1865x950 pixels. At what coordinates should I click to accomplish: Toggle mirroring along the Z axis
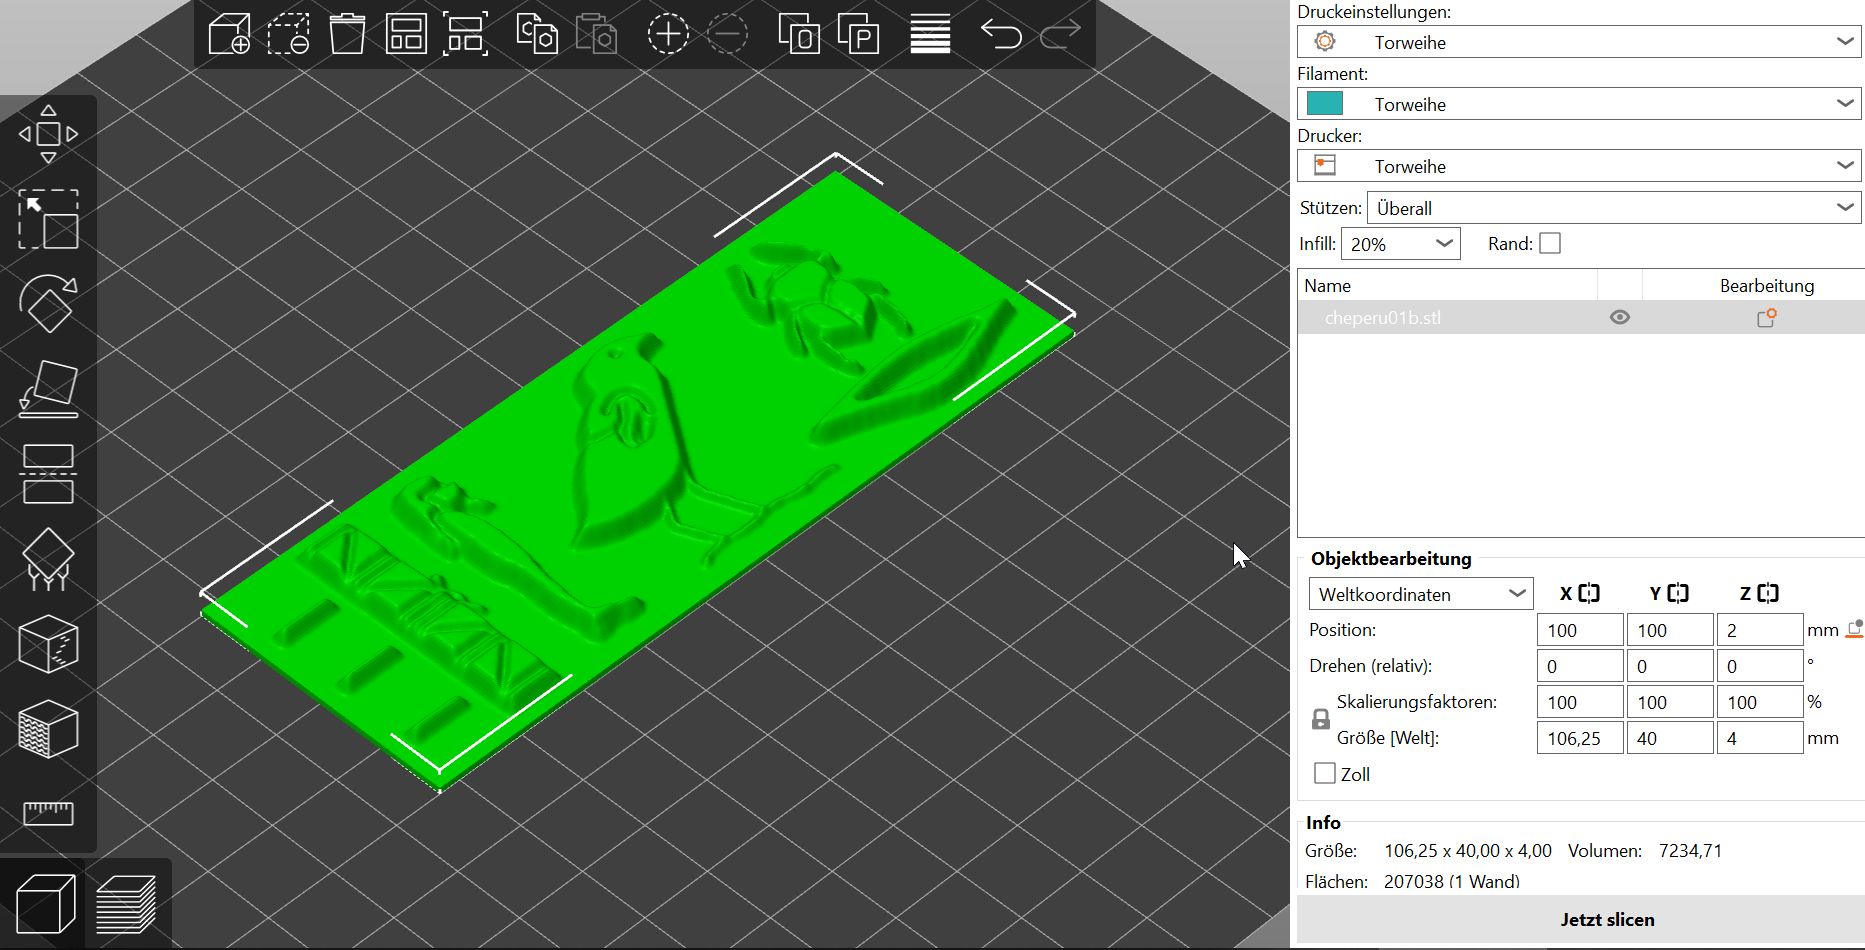1767,593
